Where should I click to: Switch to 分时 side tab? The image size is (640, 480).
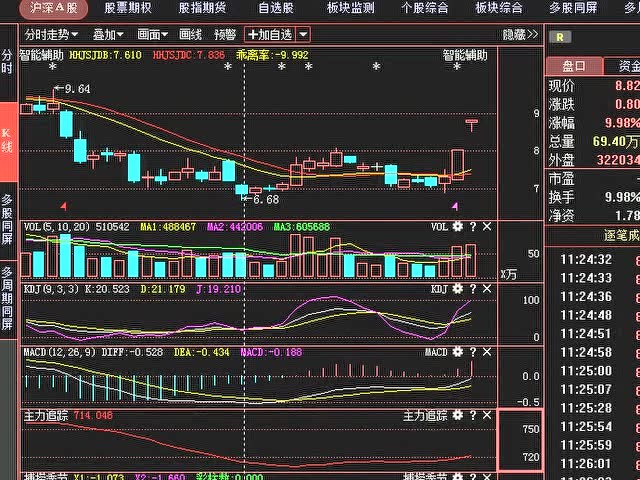[7, 62]
